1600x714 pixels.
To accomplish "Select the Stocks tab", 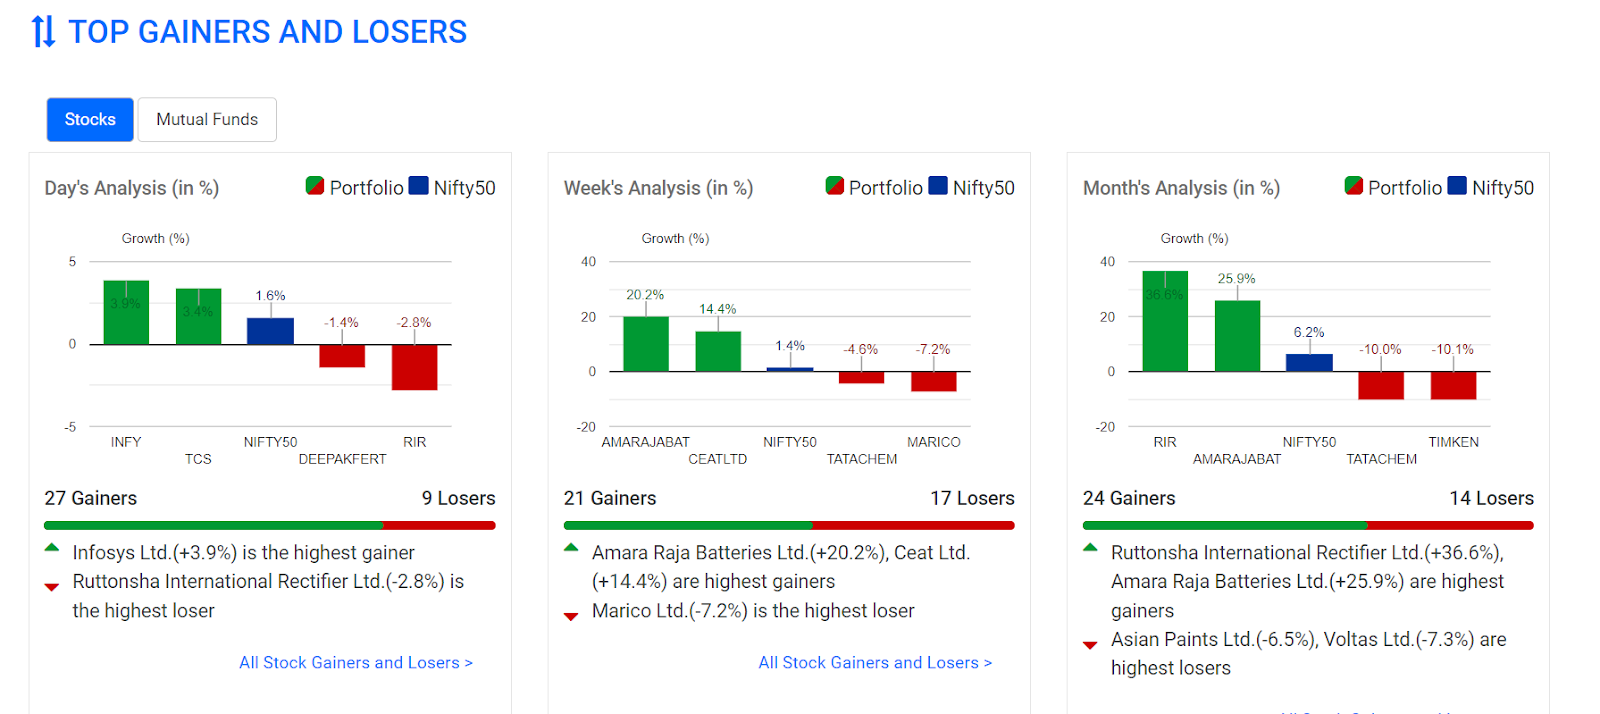I will point(90,120).
